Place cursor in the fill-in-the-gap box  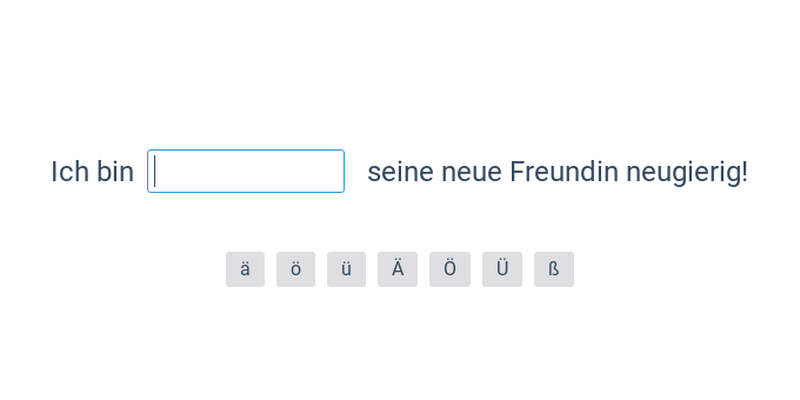click(x=246, y=171)
